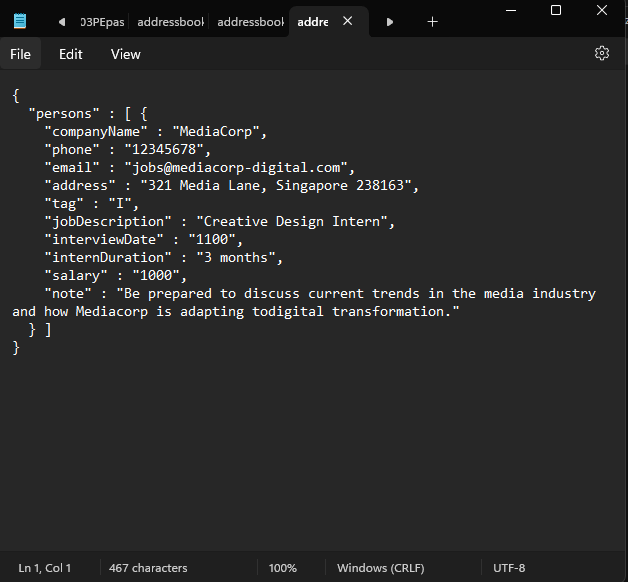Switch to the 03PEpas tab

[103, 22]
